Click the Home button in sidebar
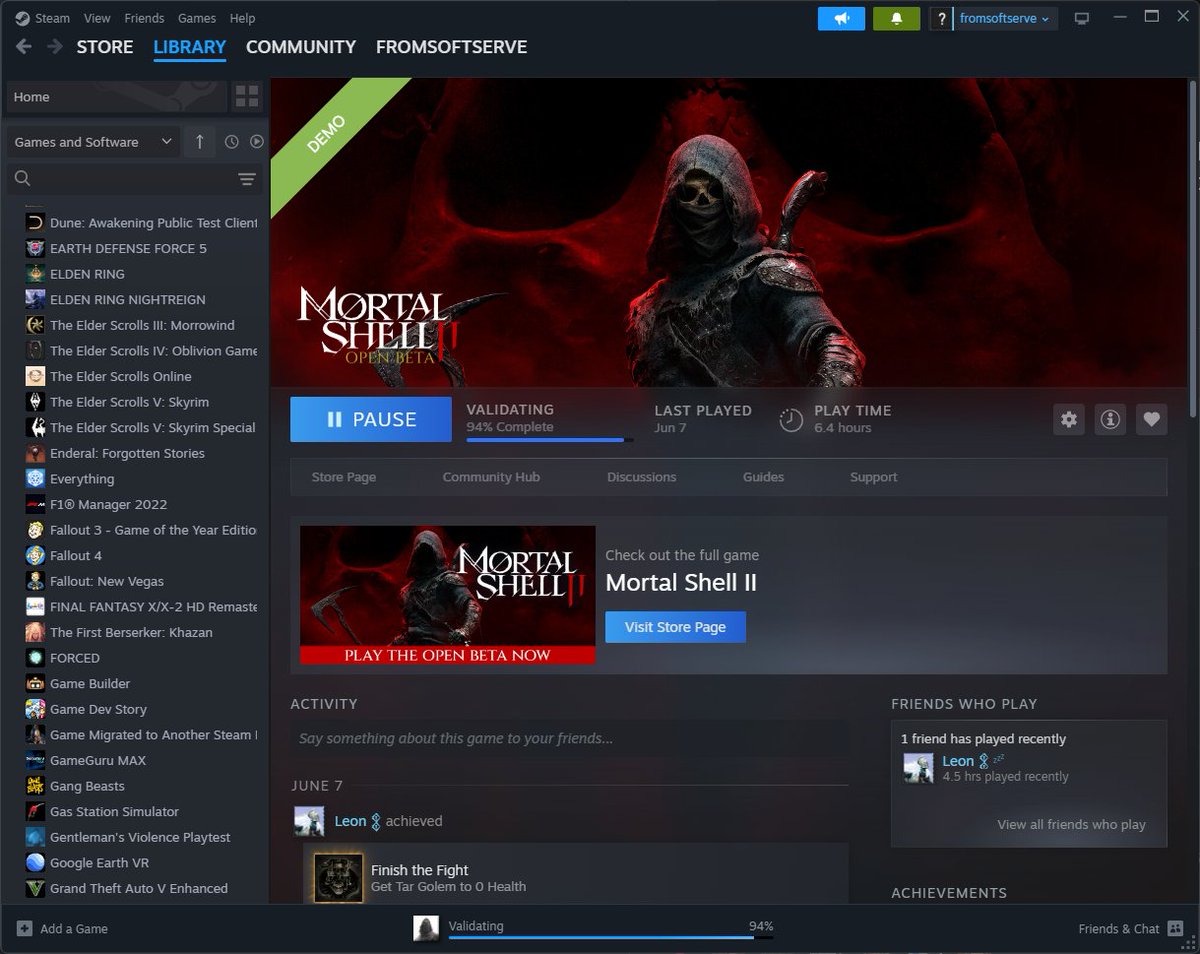 tap(117, 97)
